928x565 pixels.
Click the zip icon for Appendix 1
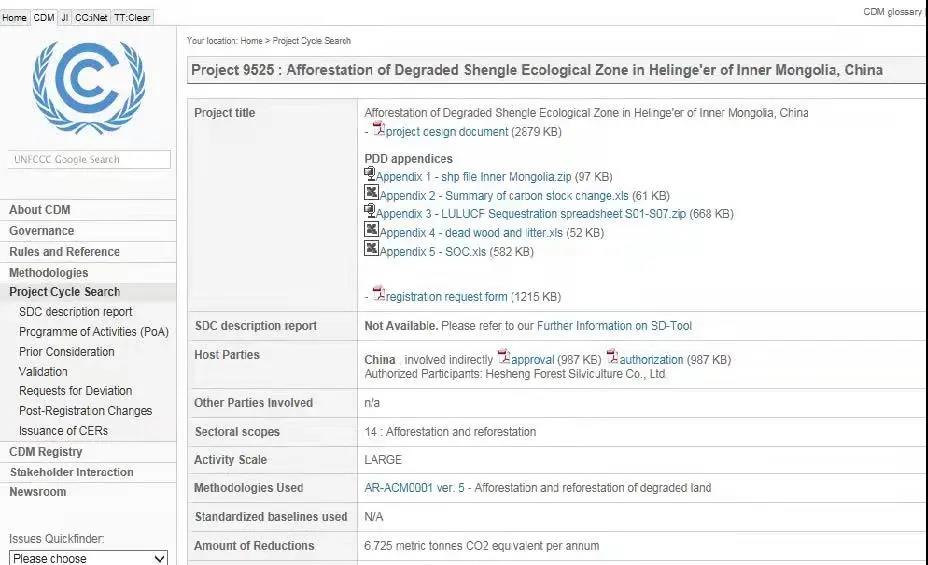click(370, 174)
